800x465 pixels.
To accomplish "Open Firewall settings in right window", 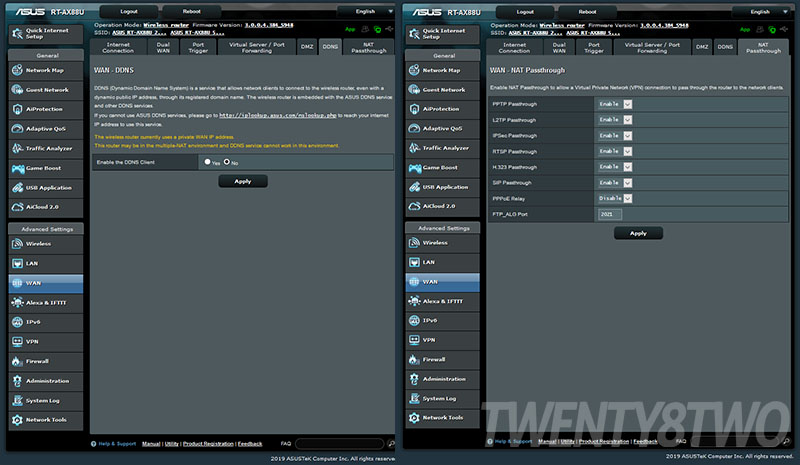I will tap(442, 359).
